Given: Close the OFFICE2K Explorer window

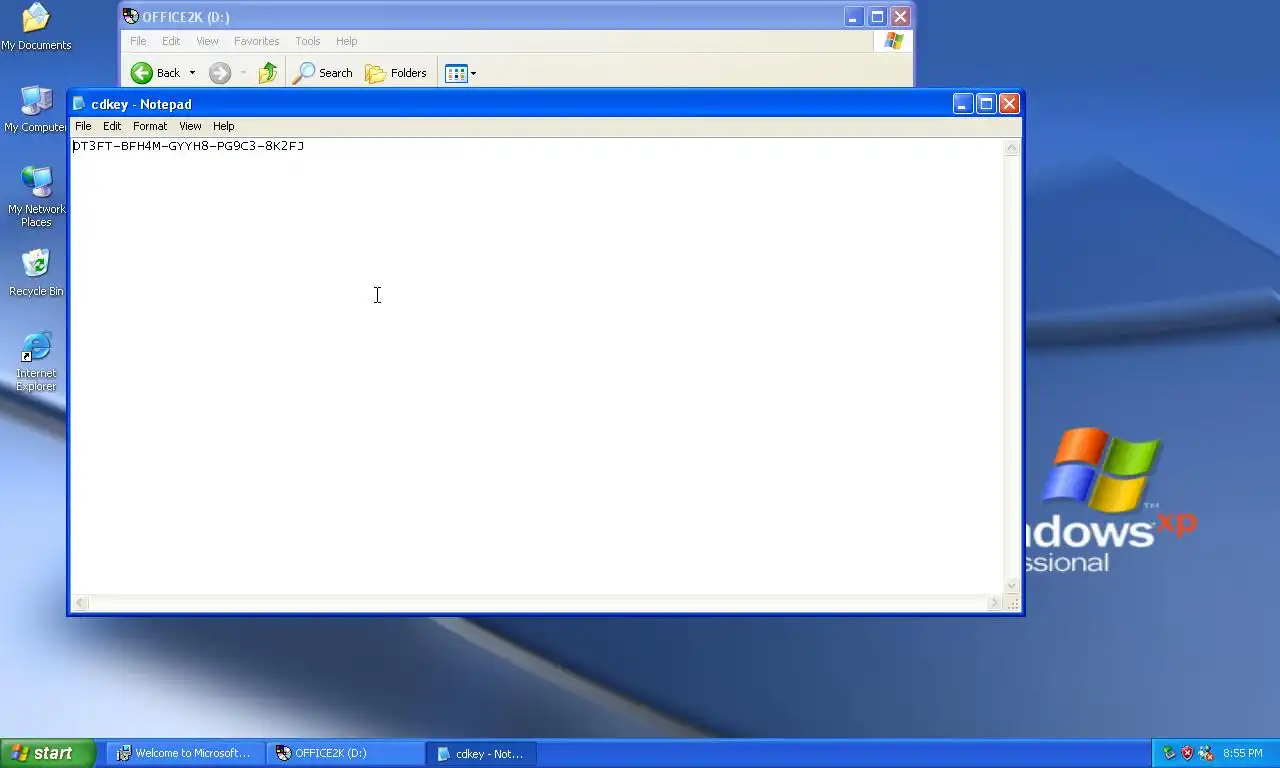Looking at the screenshot, I should 900,17.
